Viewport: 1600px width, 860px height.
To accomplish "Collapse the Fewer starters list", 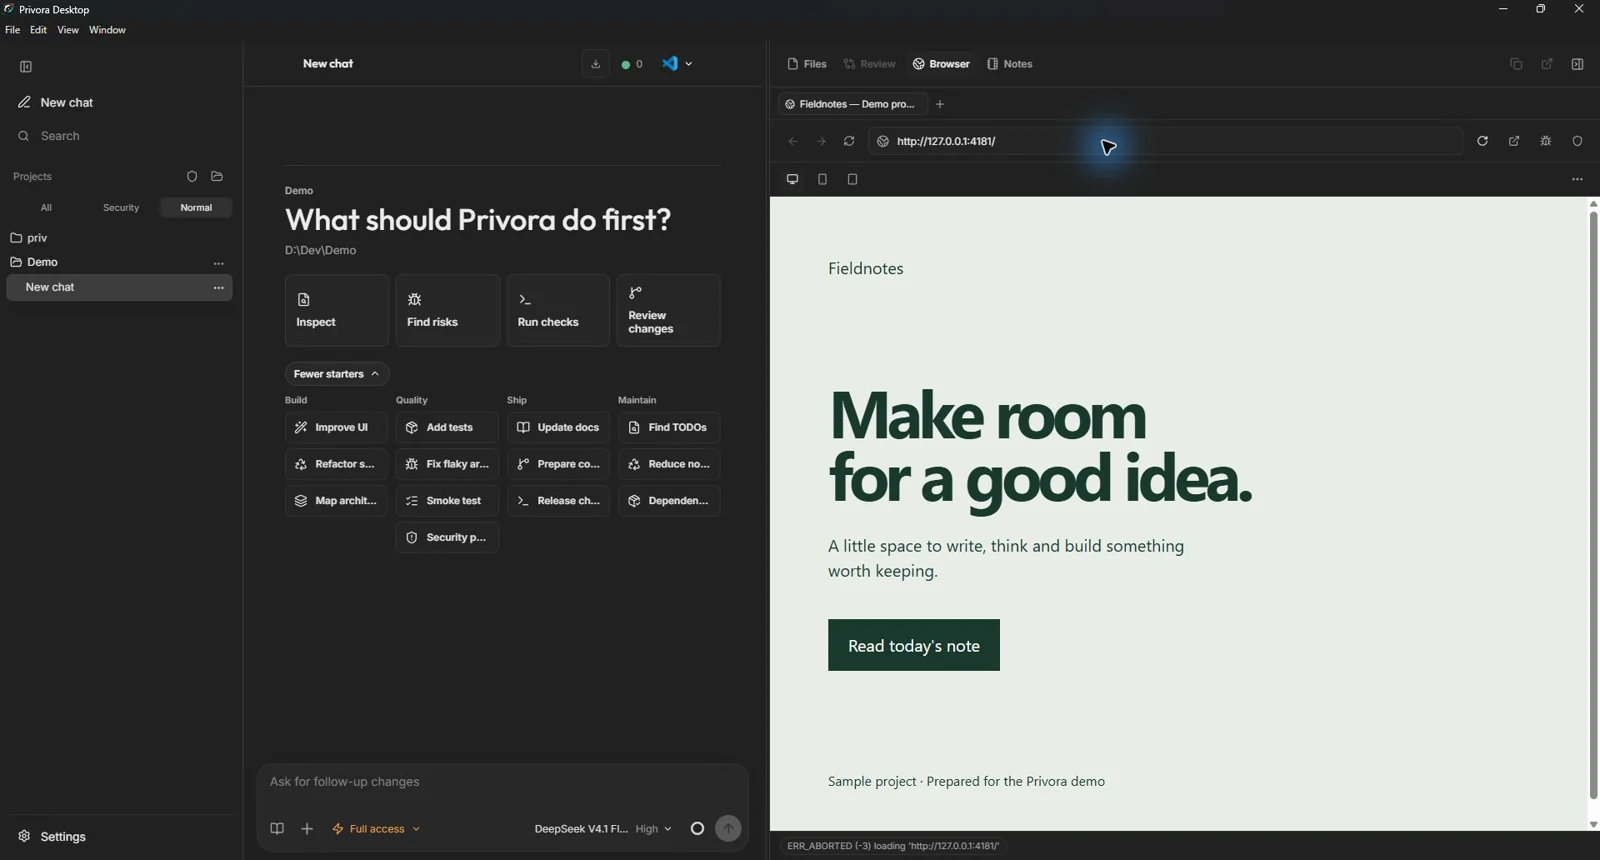I will point(337,374).
